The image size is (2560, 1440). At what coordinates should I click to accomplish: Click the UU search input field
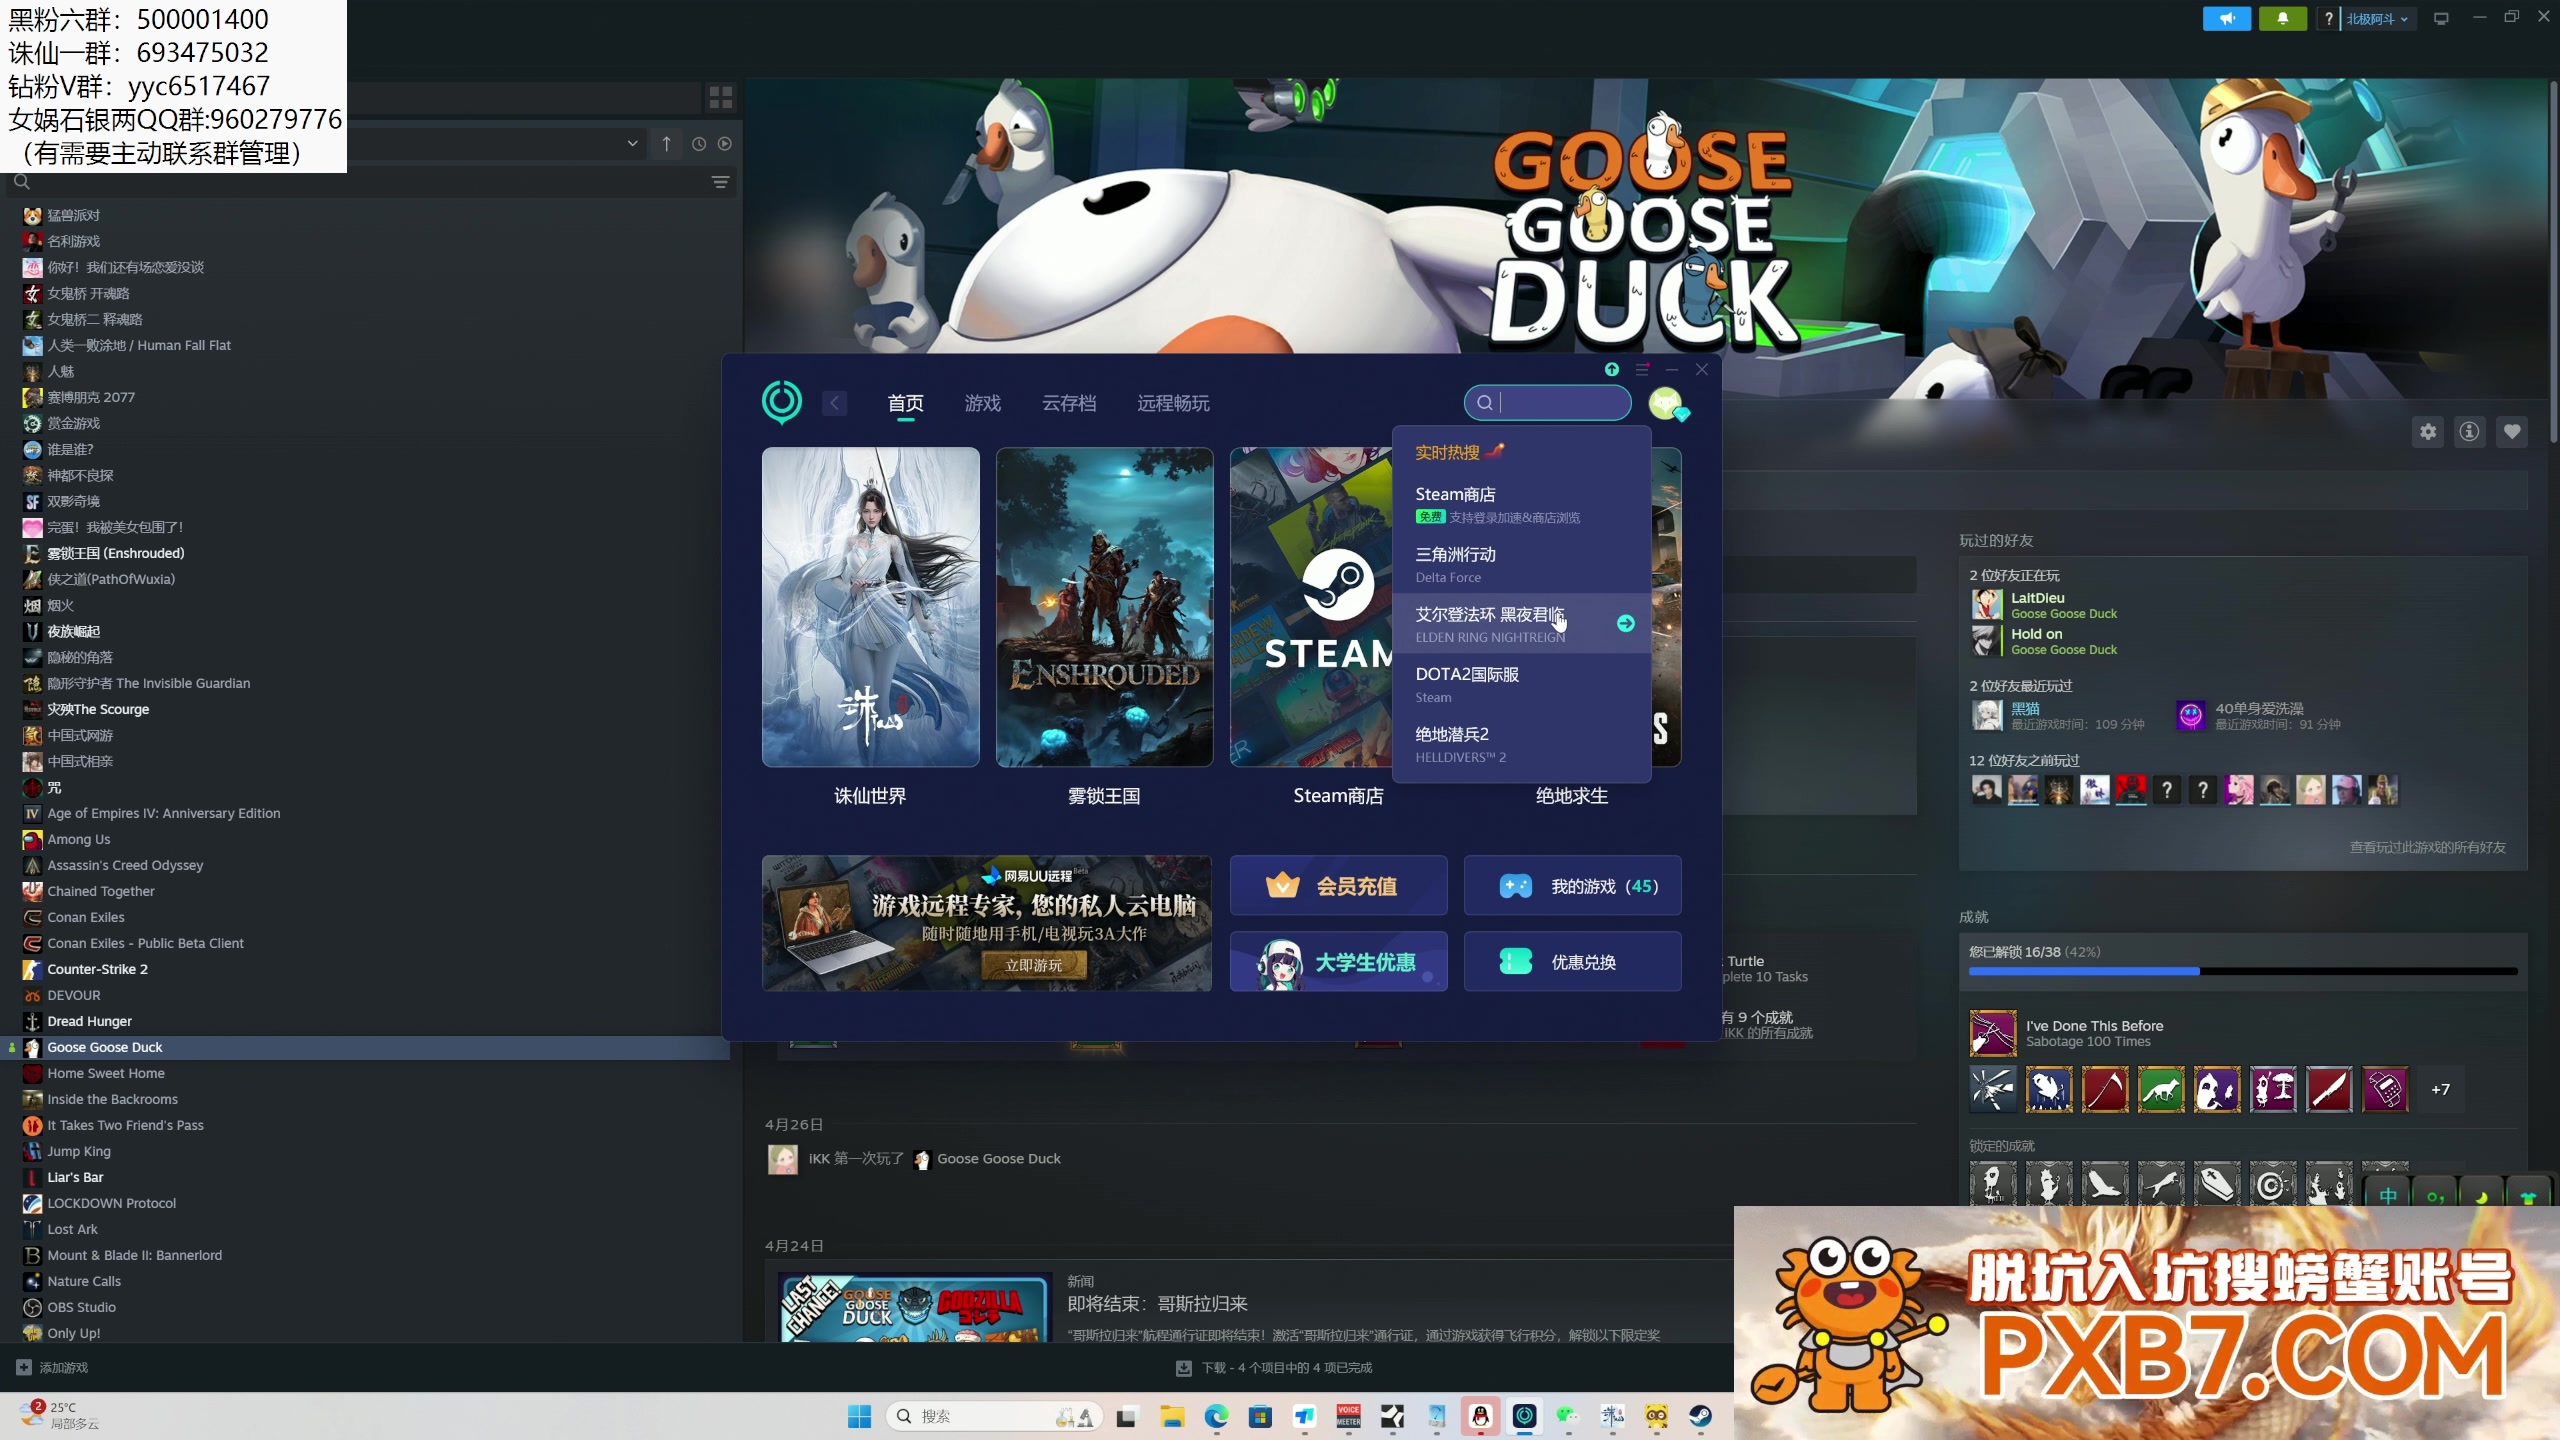click(1548, 403)
